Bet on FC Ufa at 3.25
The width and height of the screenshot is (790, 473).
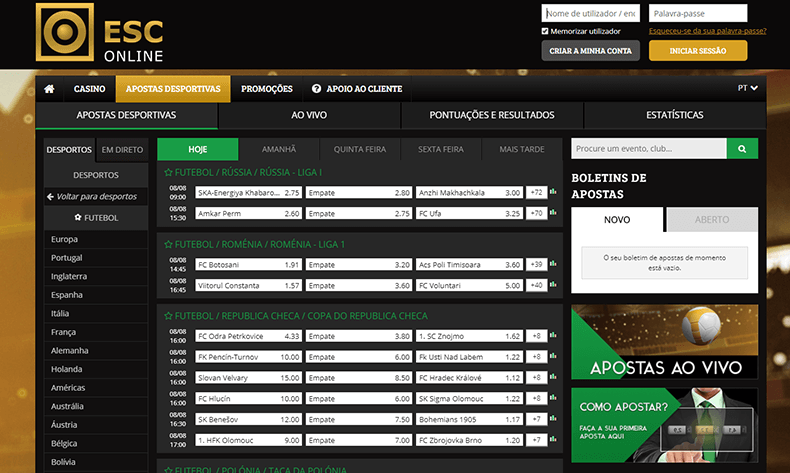click(x=469, y=214)
